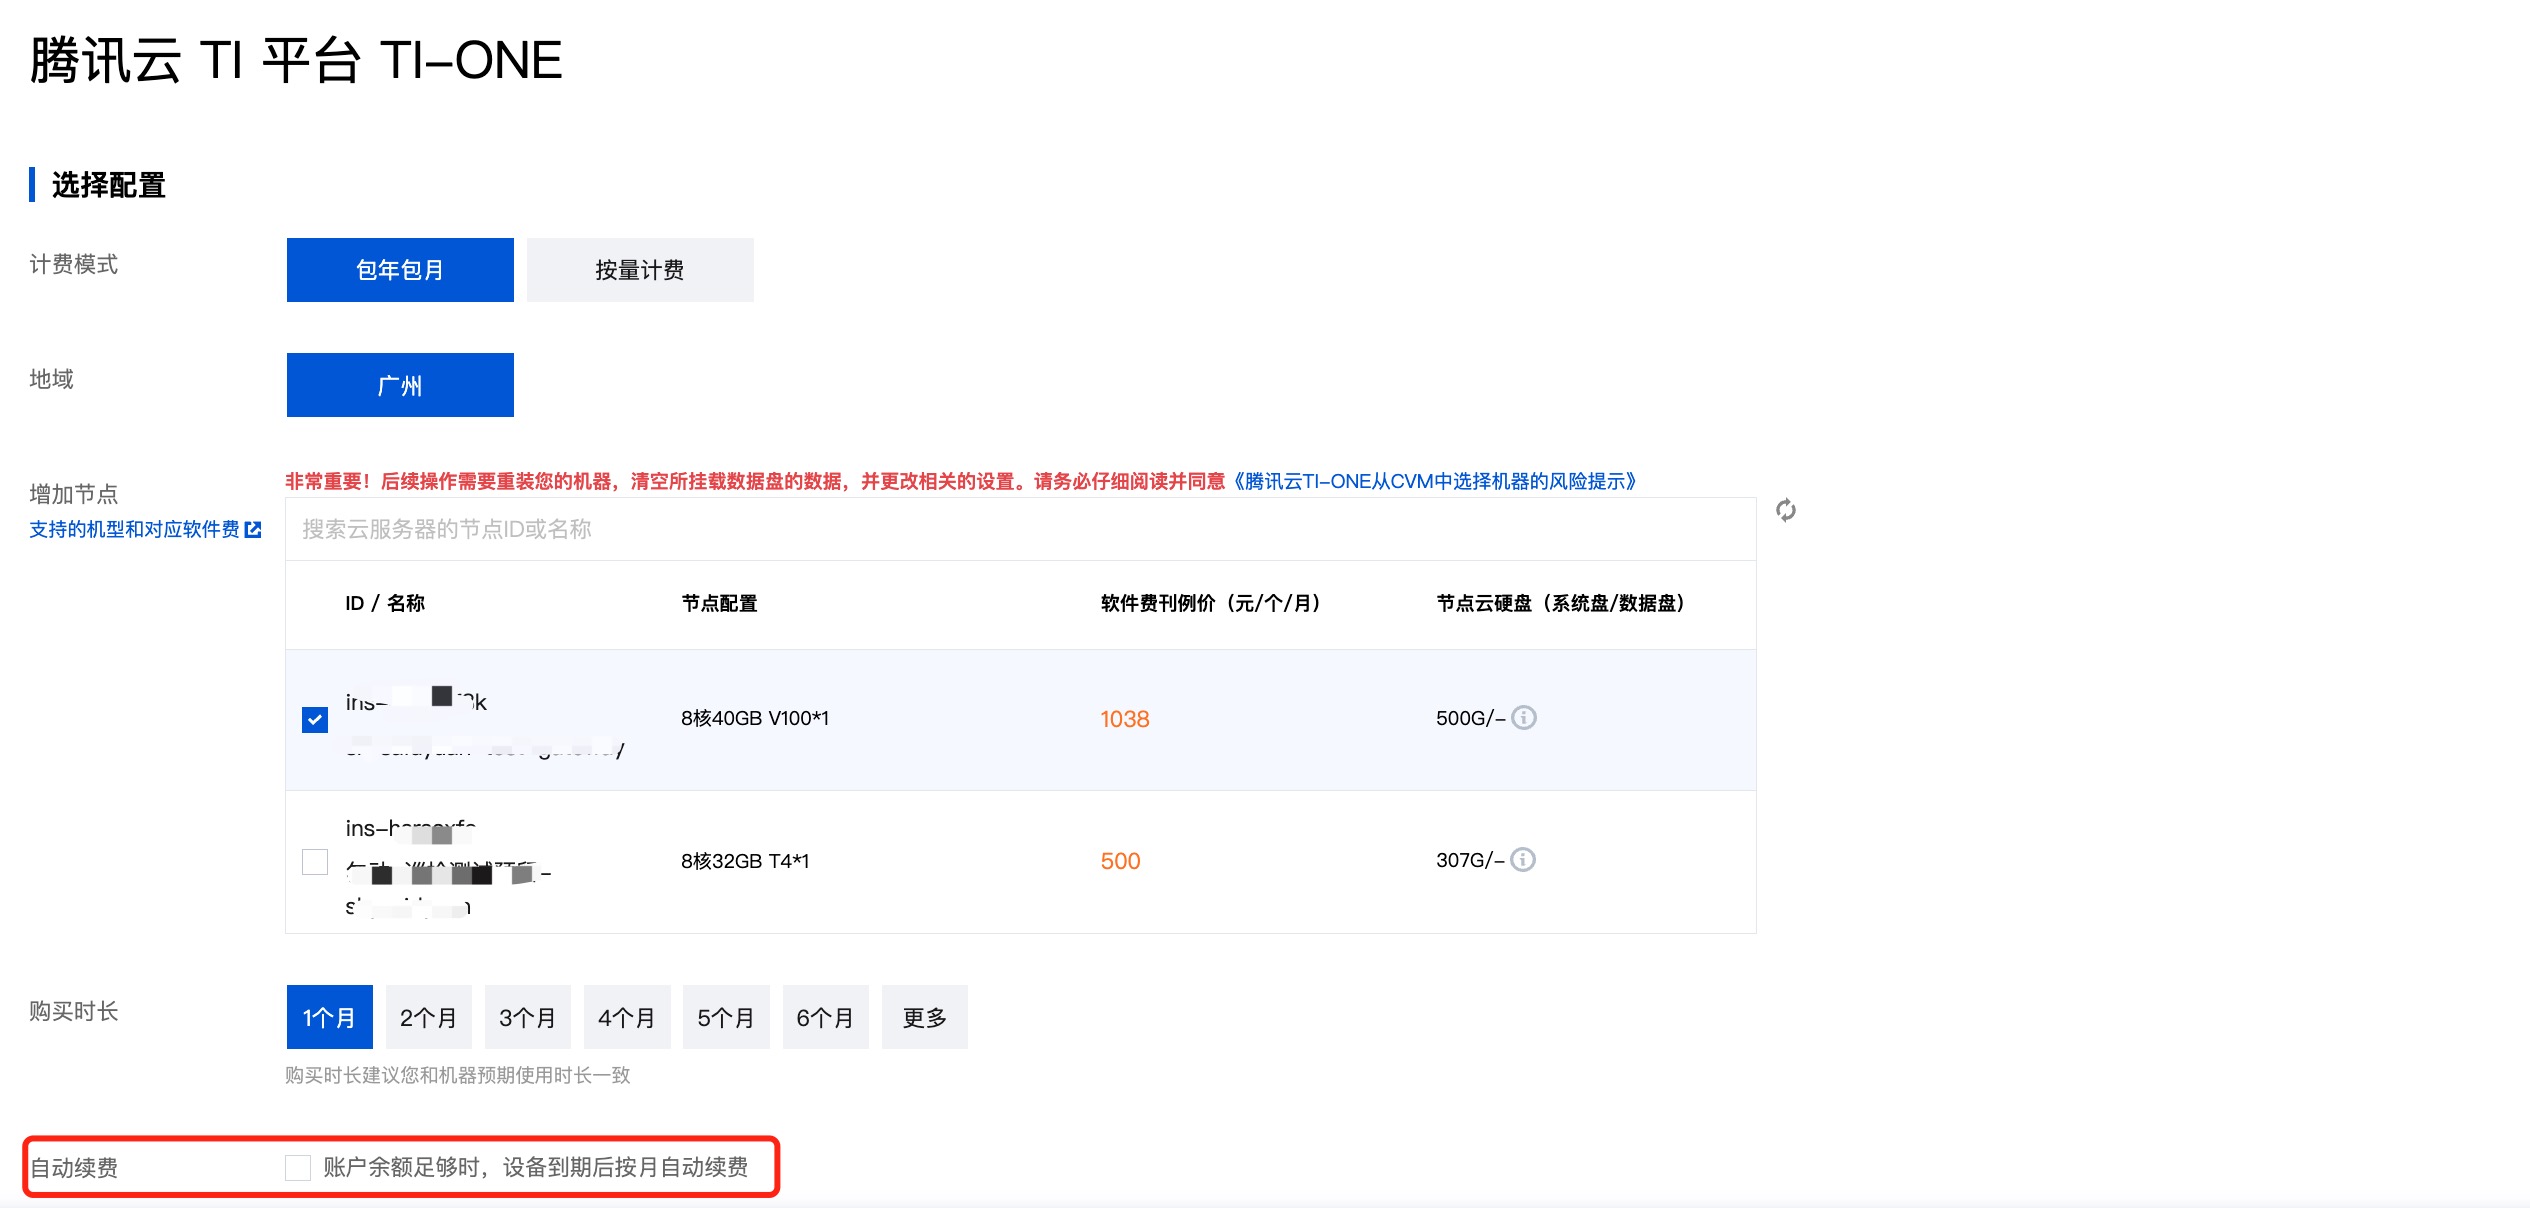Uncheck the V100 node checkbox
The width and height of the screenshot is (2530, 1208).
[315, 719]
